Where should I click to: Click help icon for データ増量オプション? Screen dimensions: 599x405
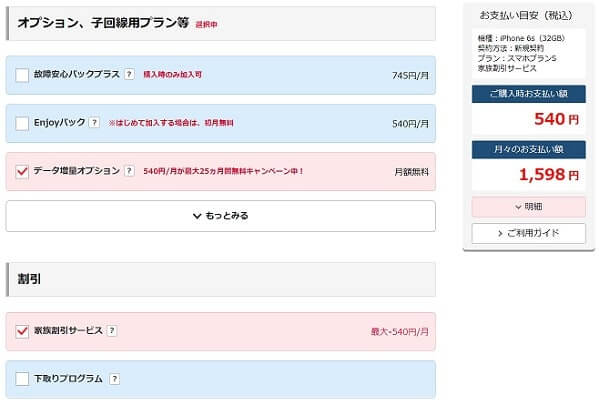tap(130, 170)
